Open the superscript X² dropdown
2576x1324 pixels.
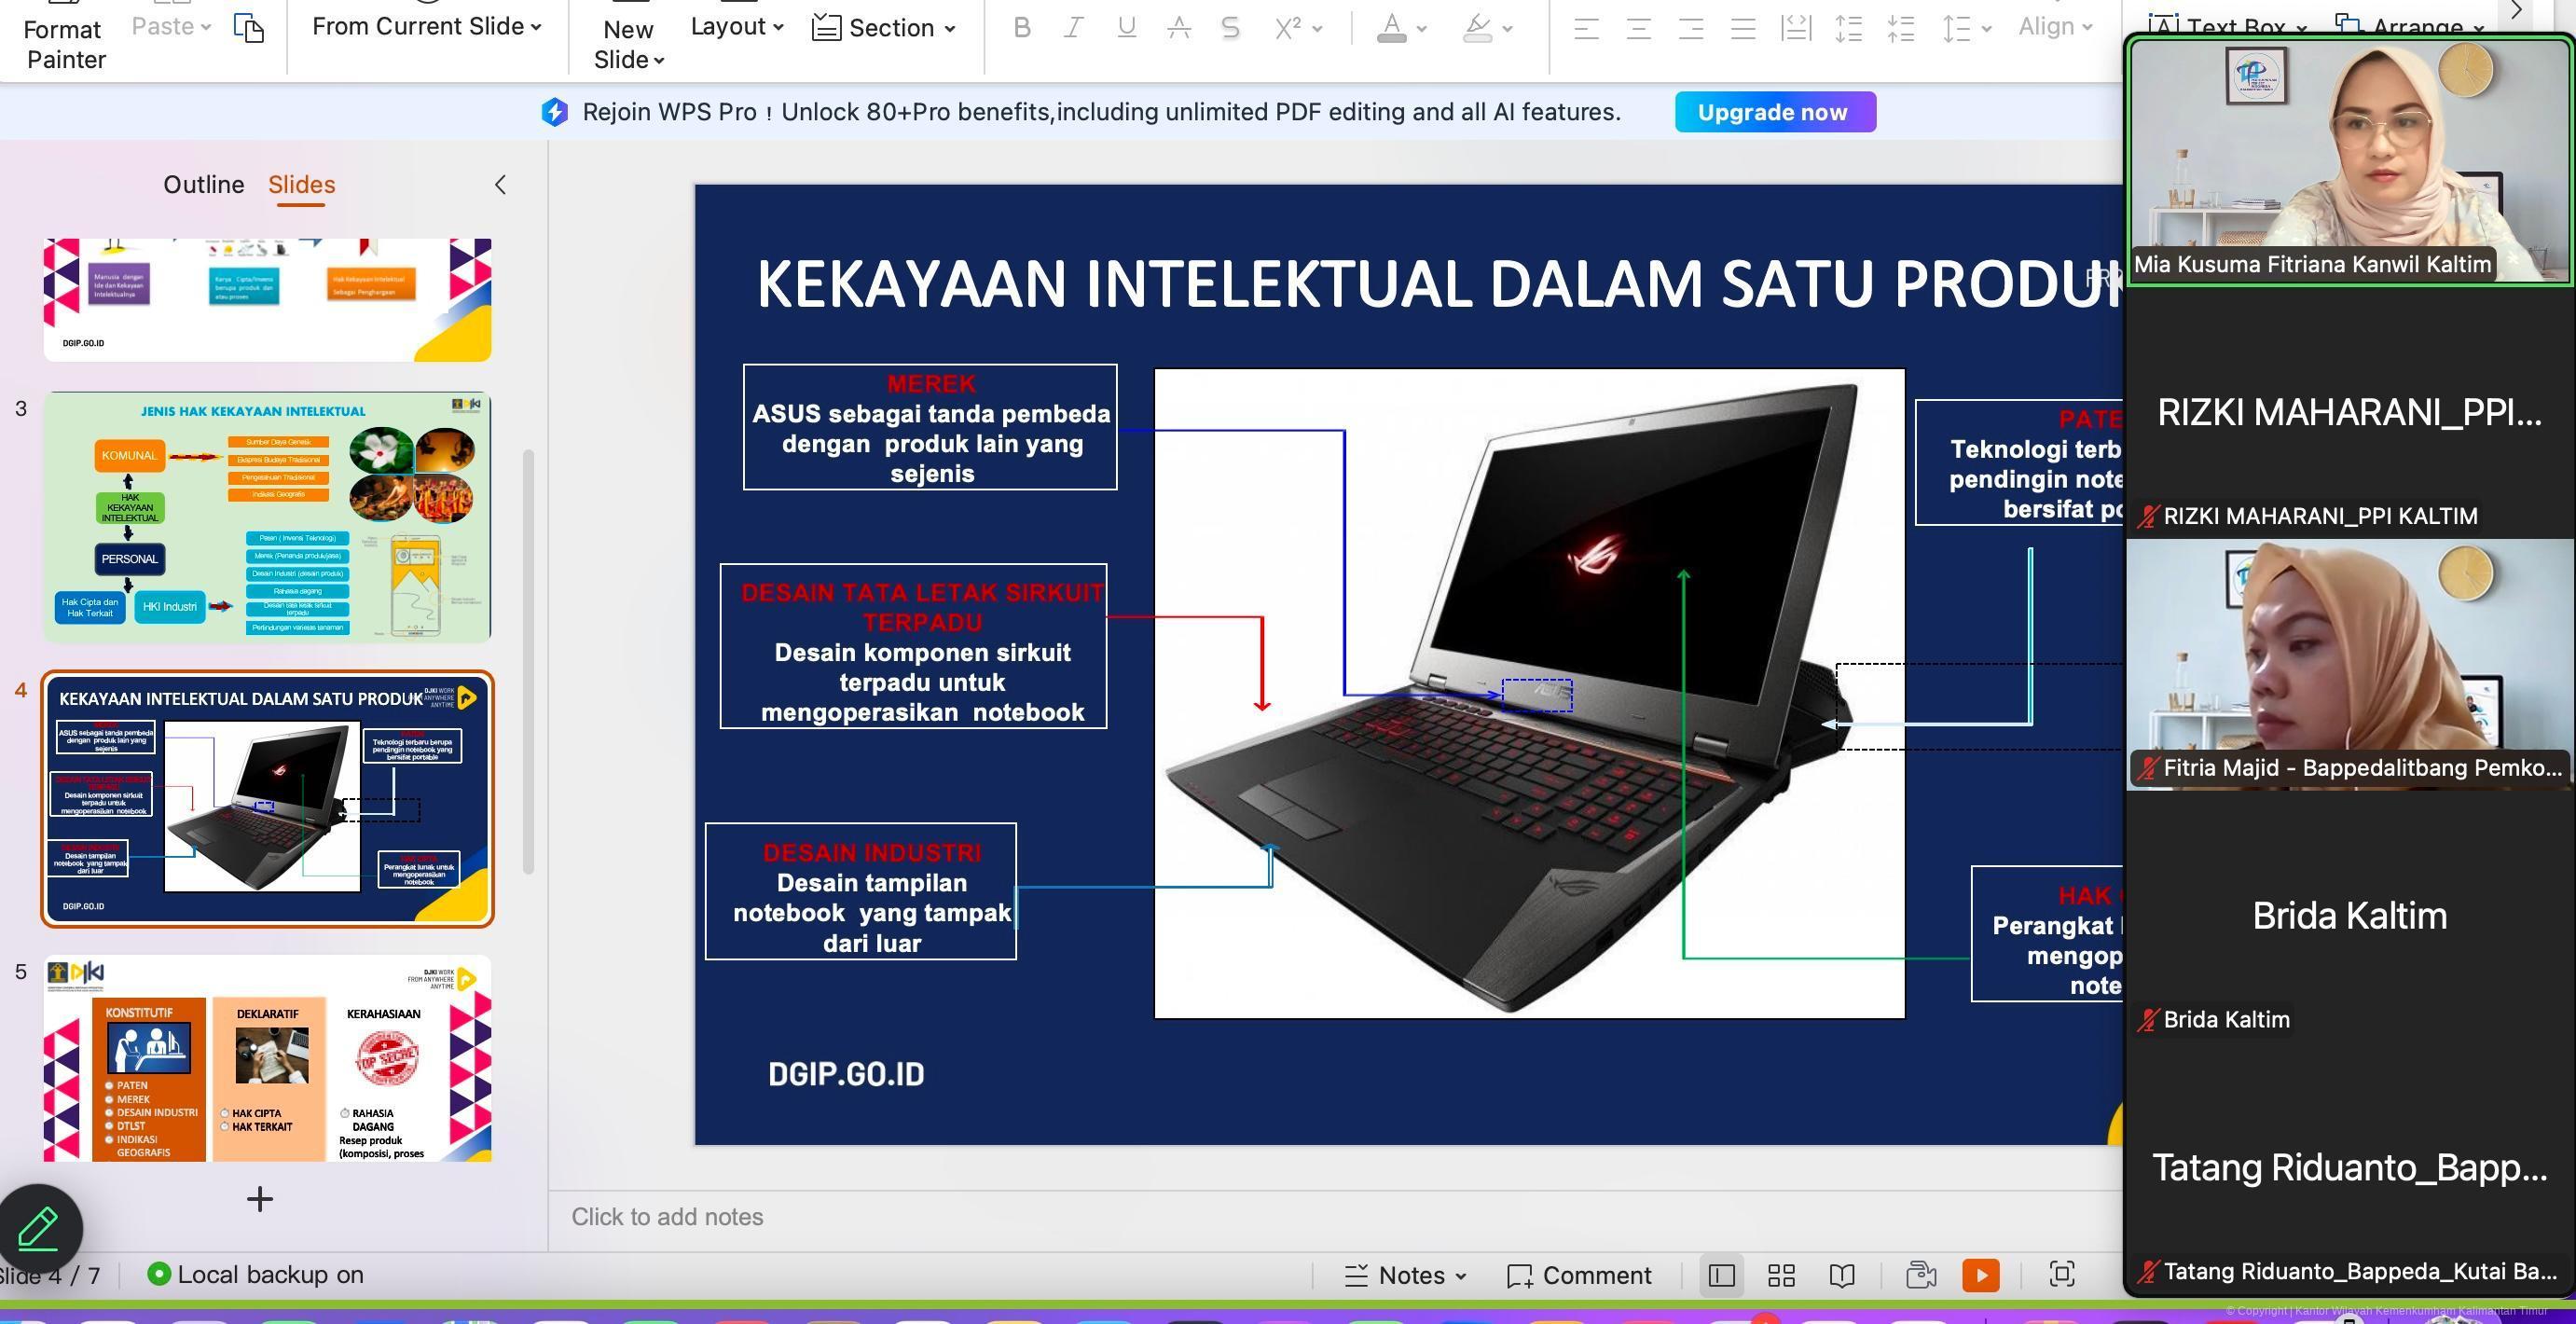pos(1298,28)
